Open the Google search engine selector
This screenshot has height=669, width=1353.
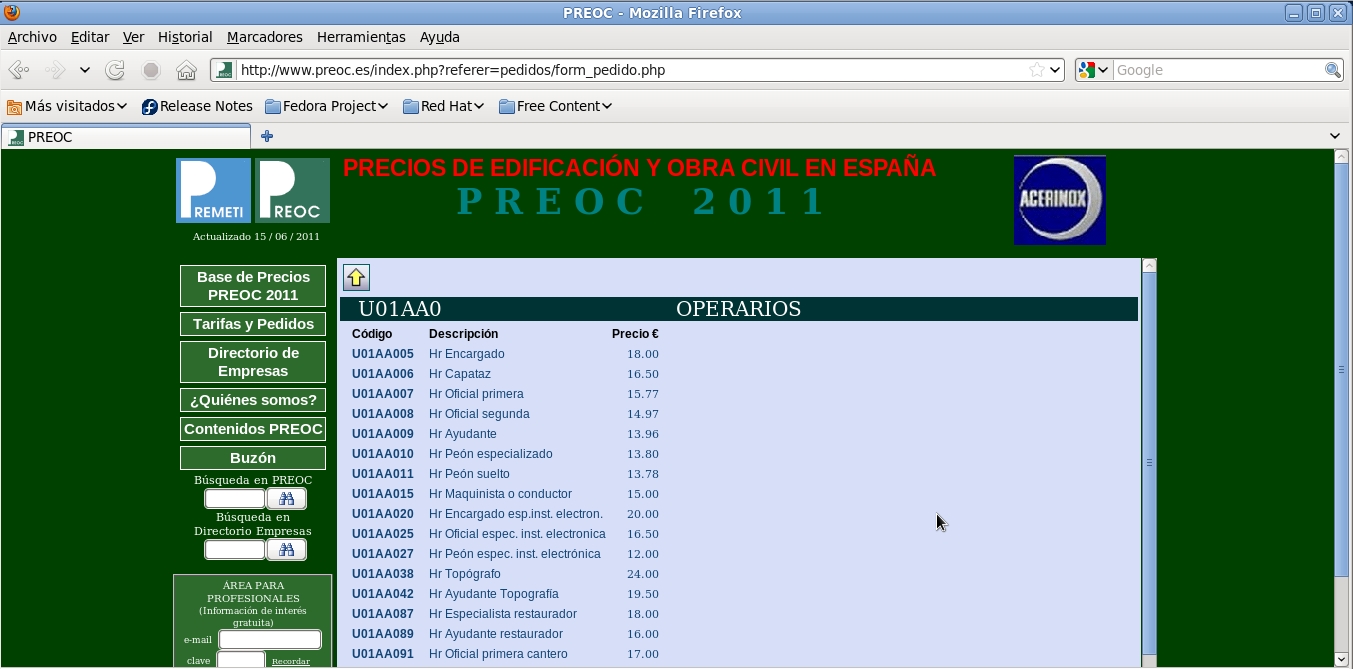pos(1094,70)
